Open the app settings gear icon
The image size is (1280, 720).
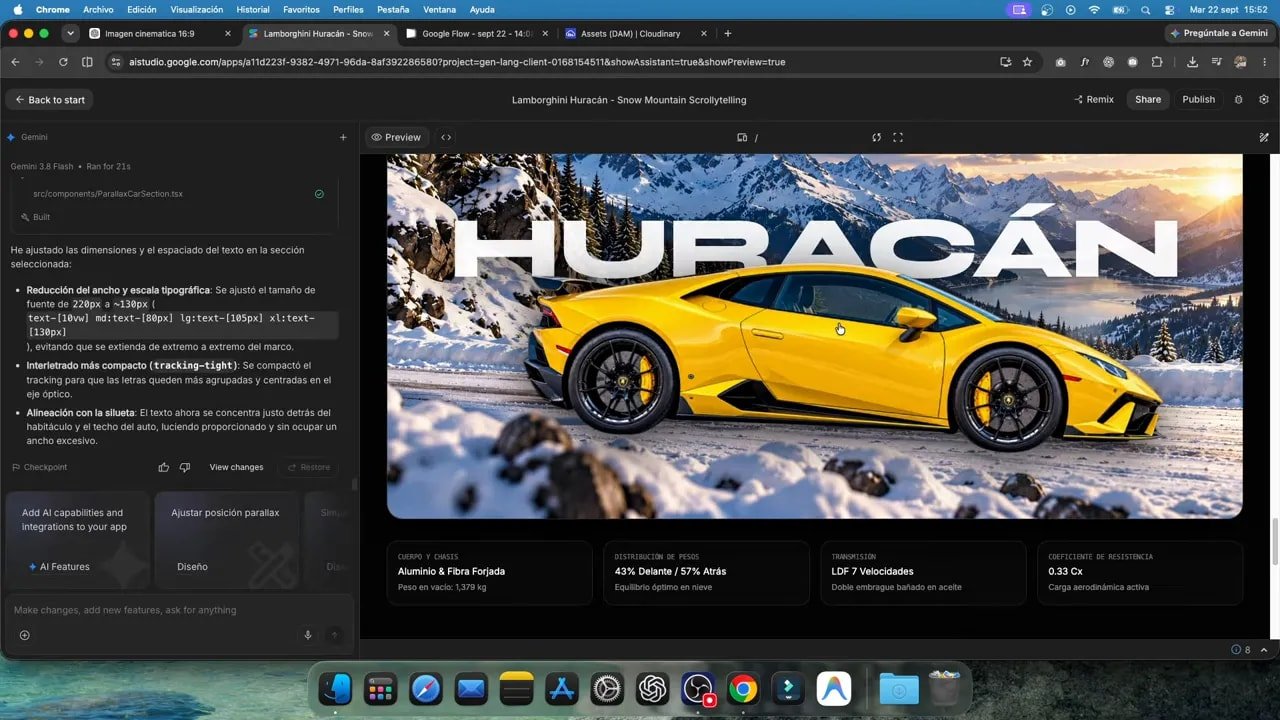[x=1264, y=100]
